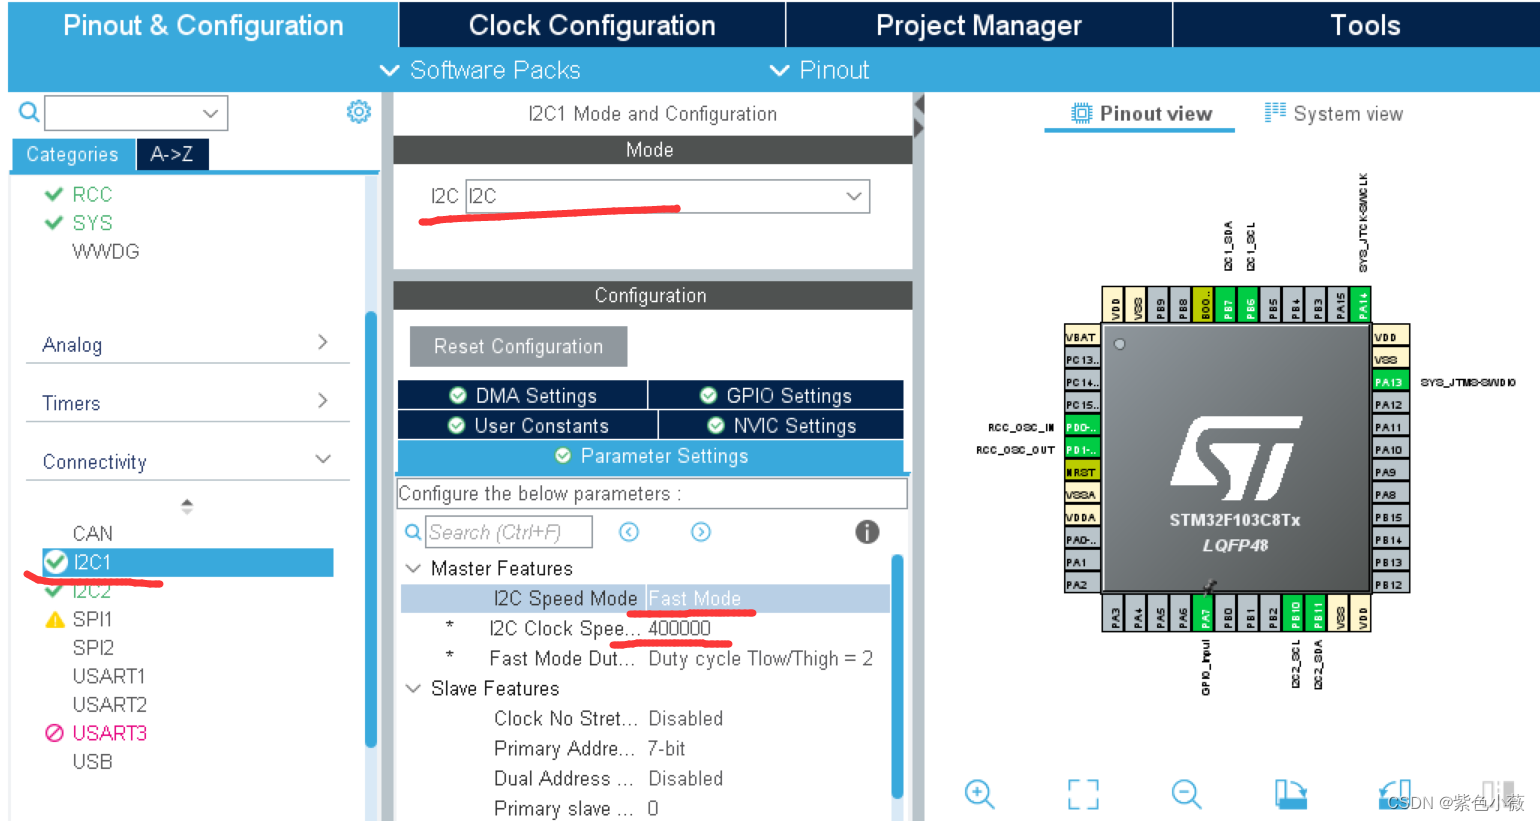Open the GPIO Settings tab
This screenshot has height=821, width=1540.
(776, 395)
